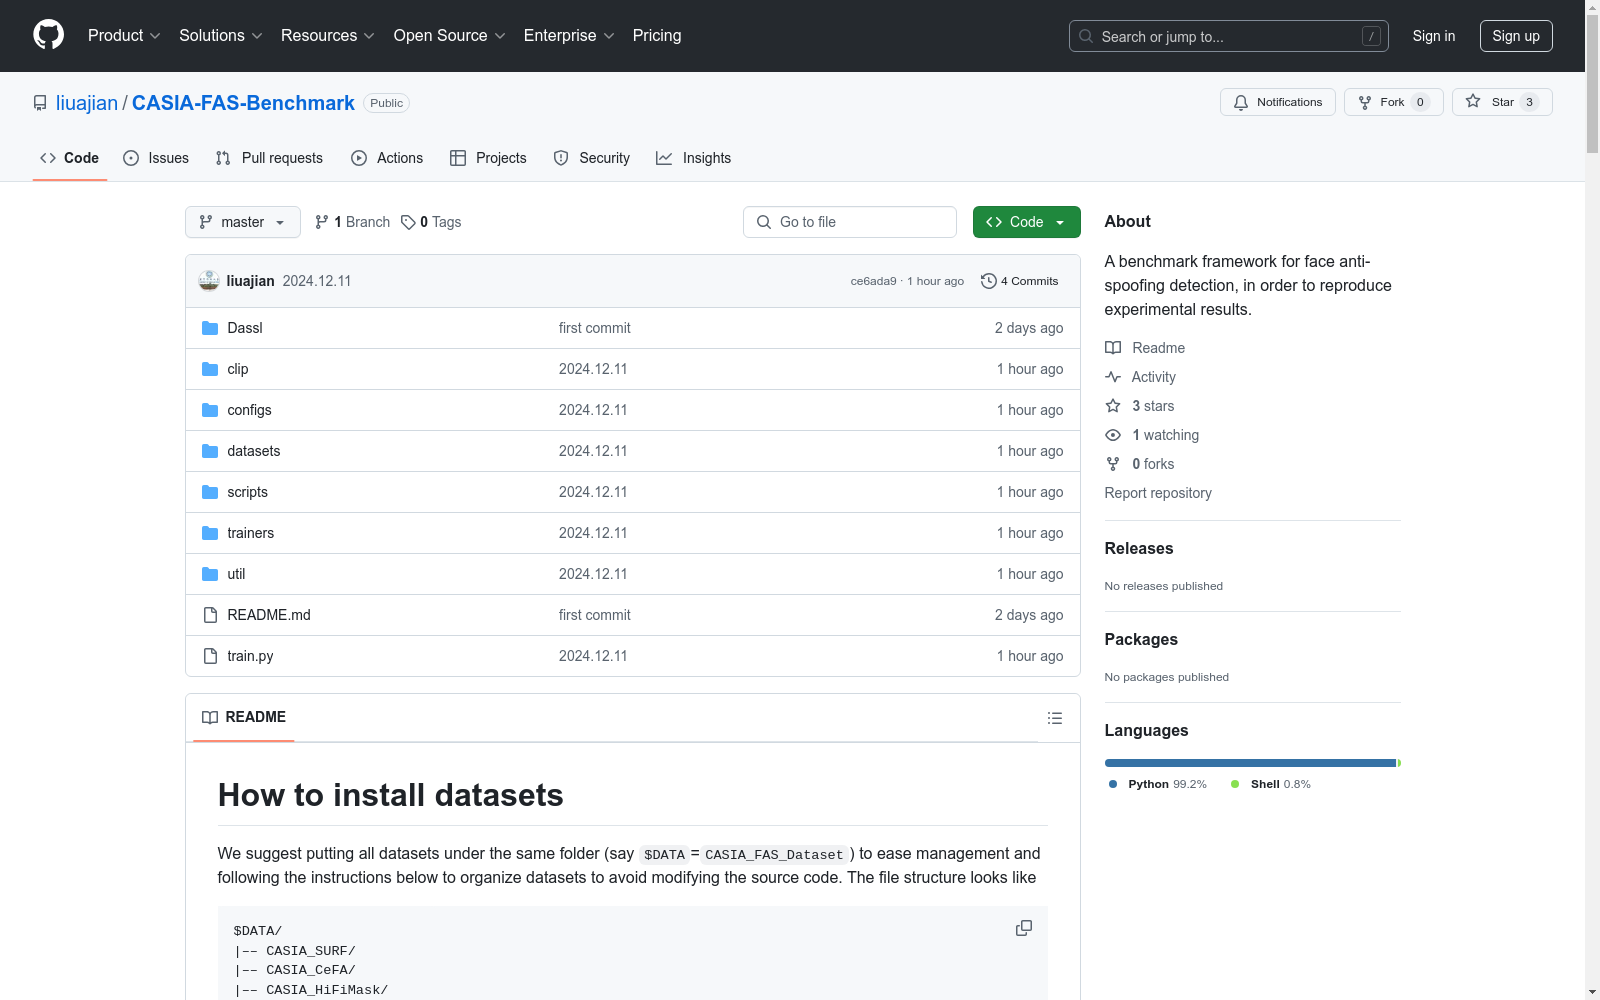Click the datasets folder icon
This screenshot has width=1600, height=1000.
click(x=210, y=451)
